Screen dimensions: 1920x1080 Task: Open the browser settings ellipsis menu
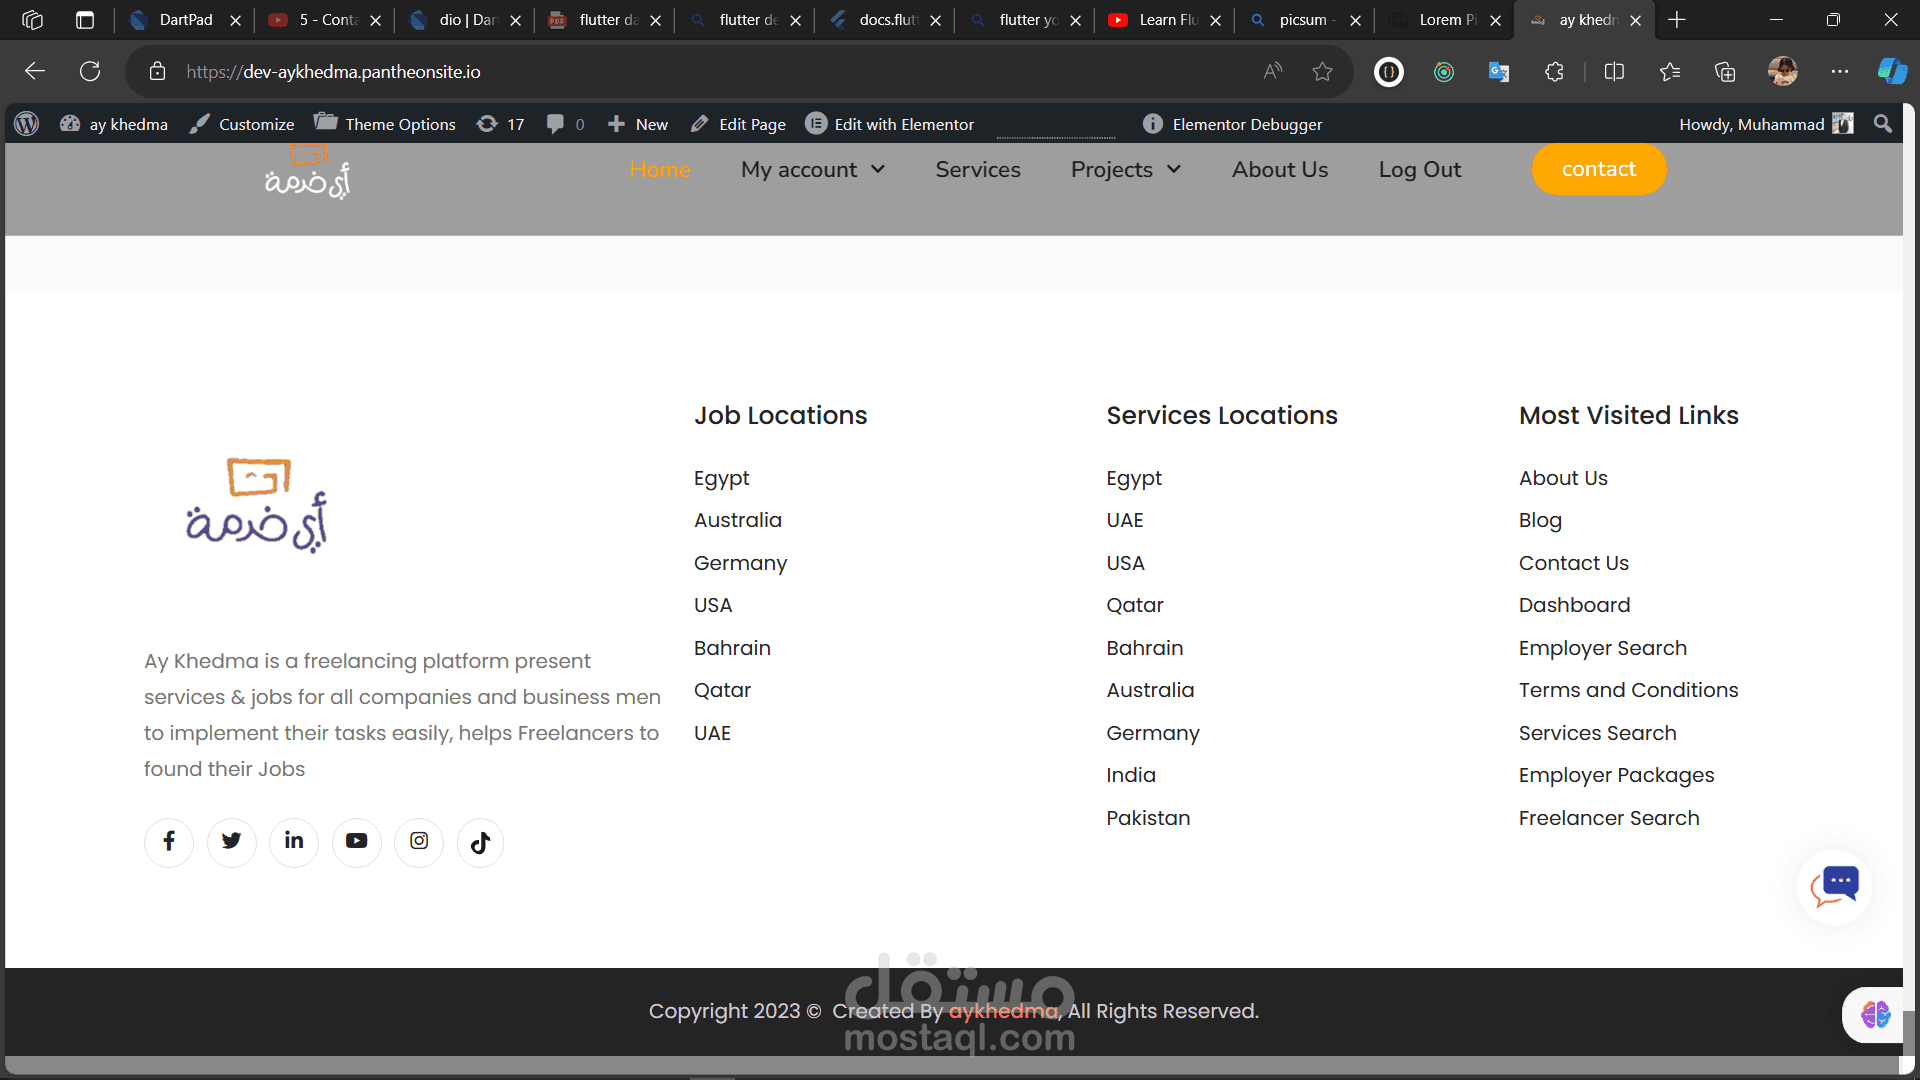click(1840, 71)
